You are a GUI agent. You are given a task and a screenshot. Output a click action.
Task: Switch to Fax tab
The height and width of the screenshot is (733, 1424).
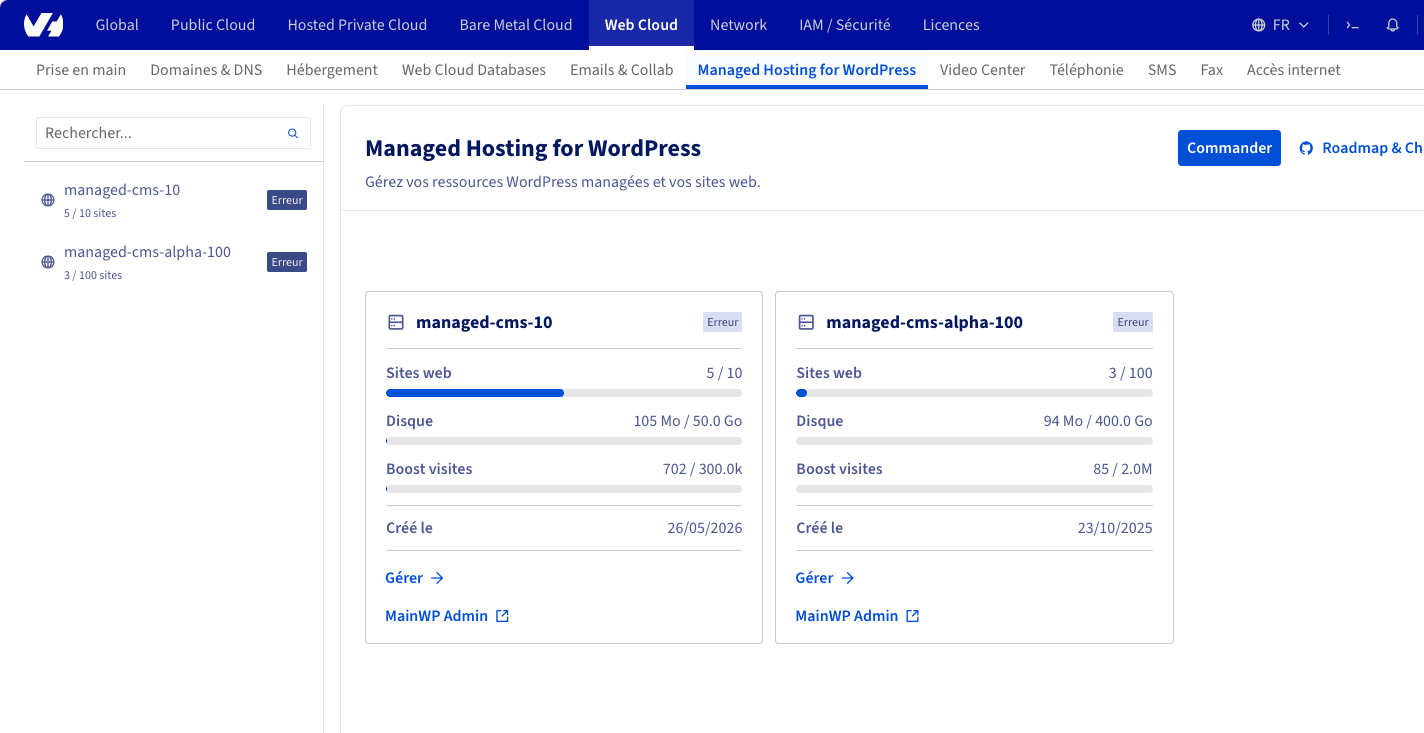point(1212,70)
